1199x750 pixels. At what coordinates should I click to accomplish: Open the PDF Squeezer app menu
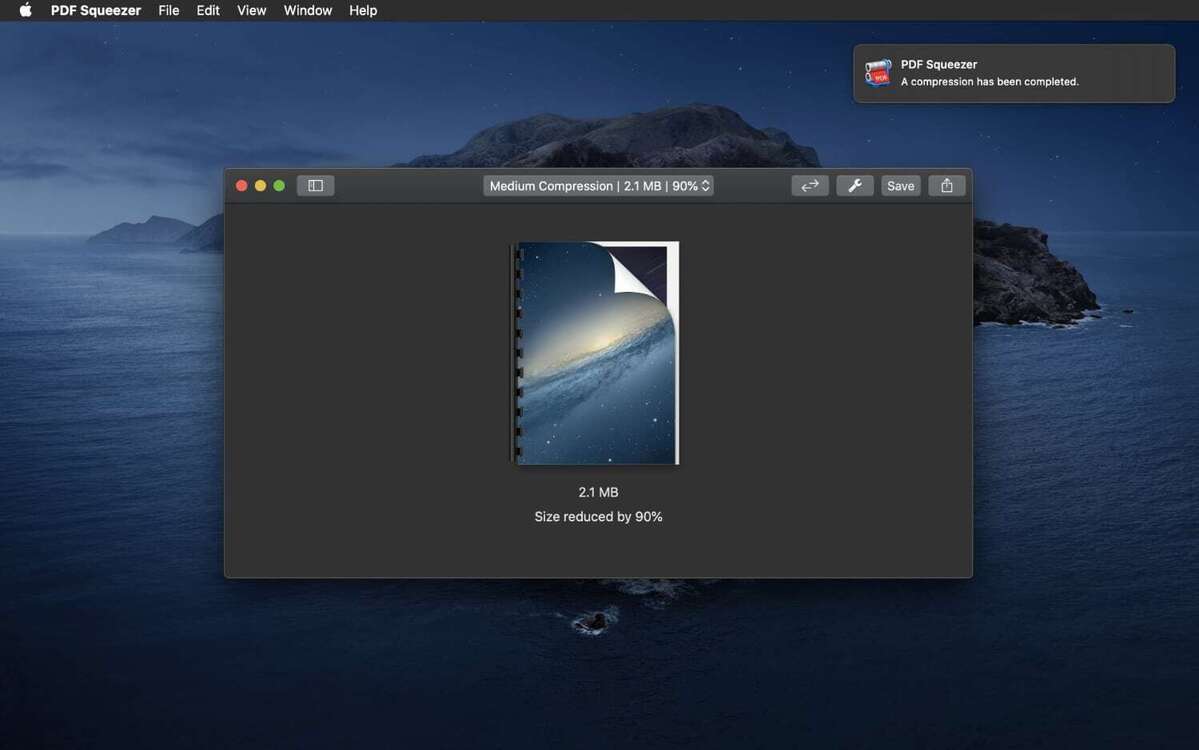96,11
